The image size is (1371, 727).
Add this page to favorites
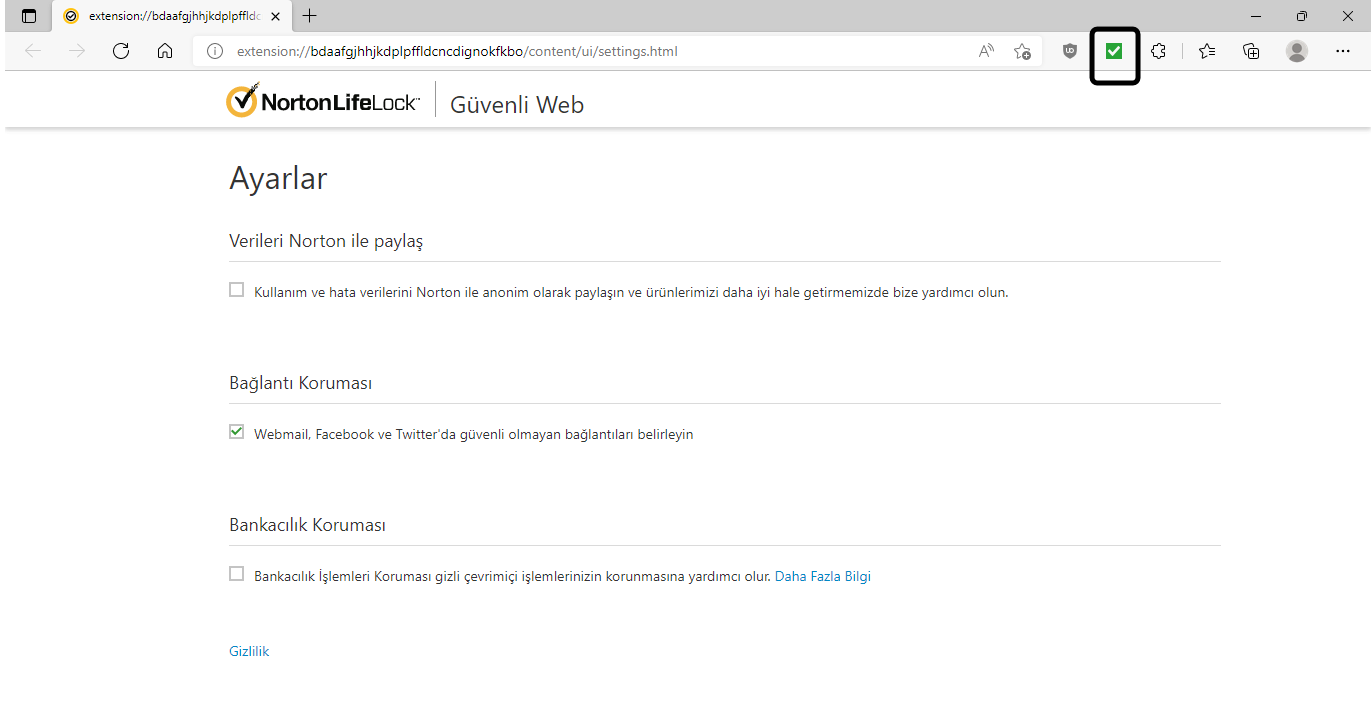point(1022,51)
